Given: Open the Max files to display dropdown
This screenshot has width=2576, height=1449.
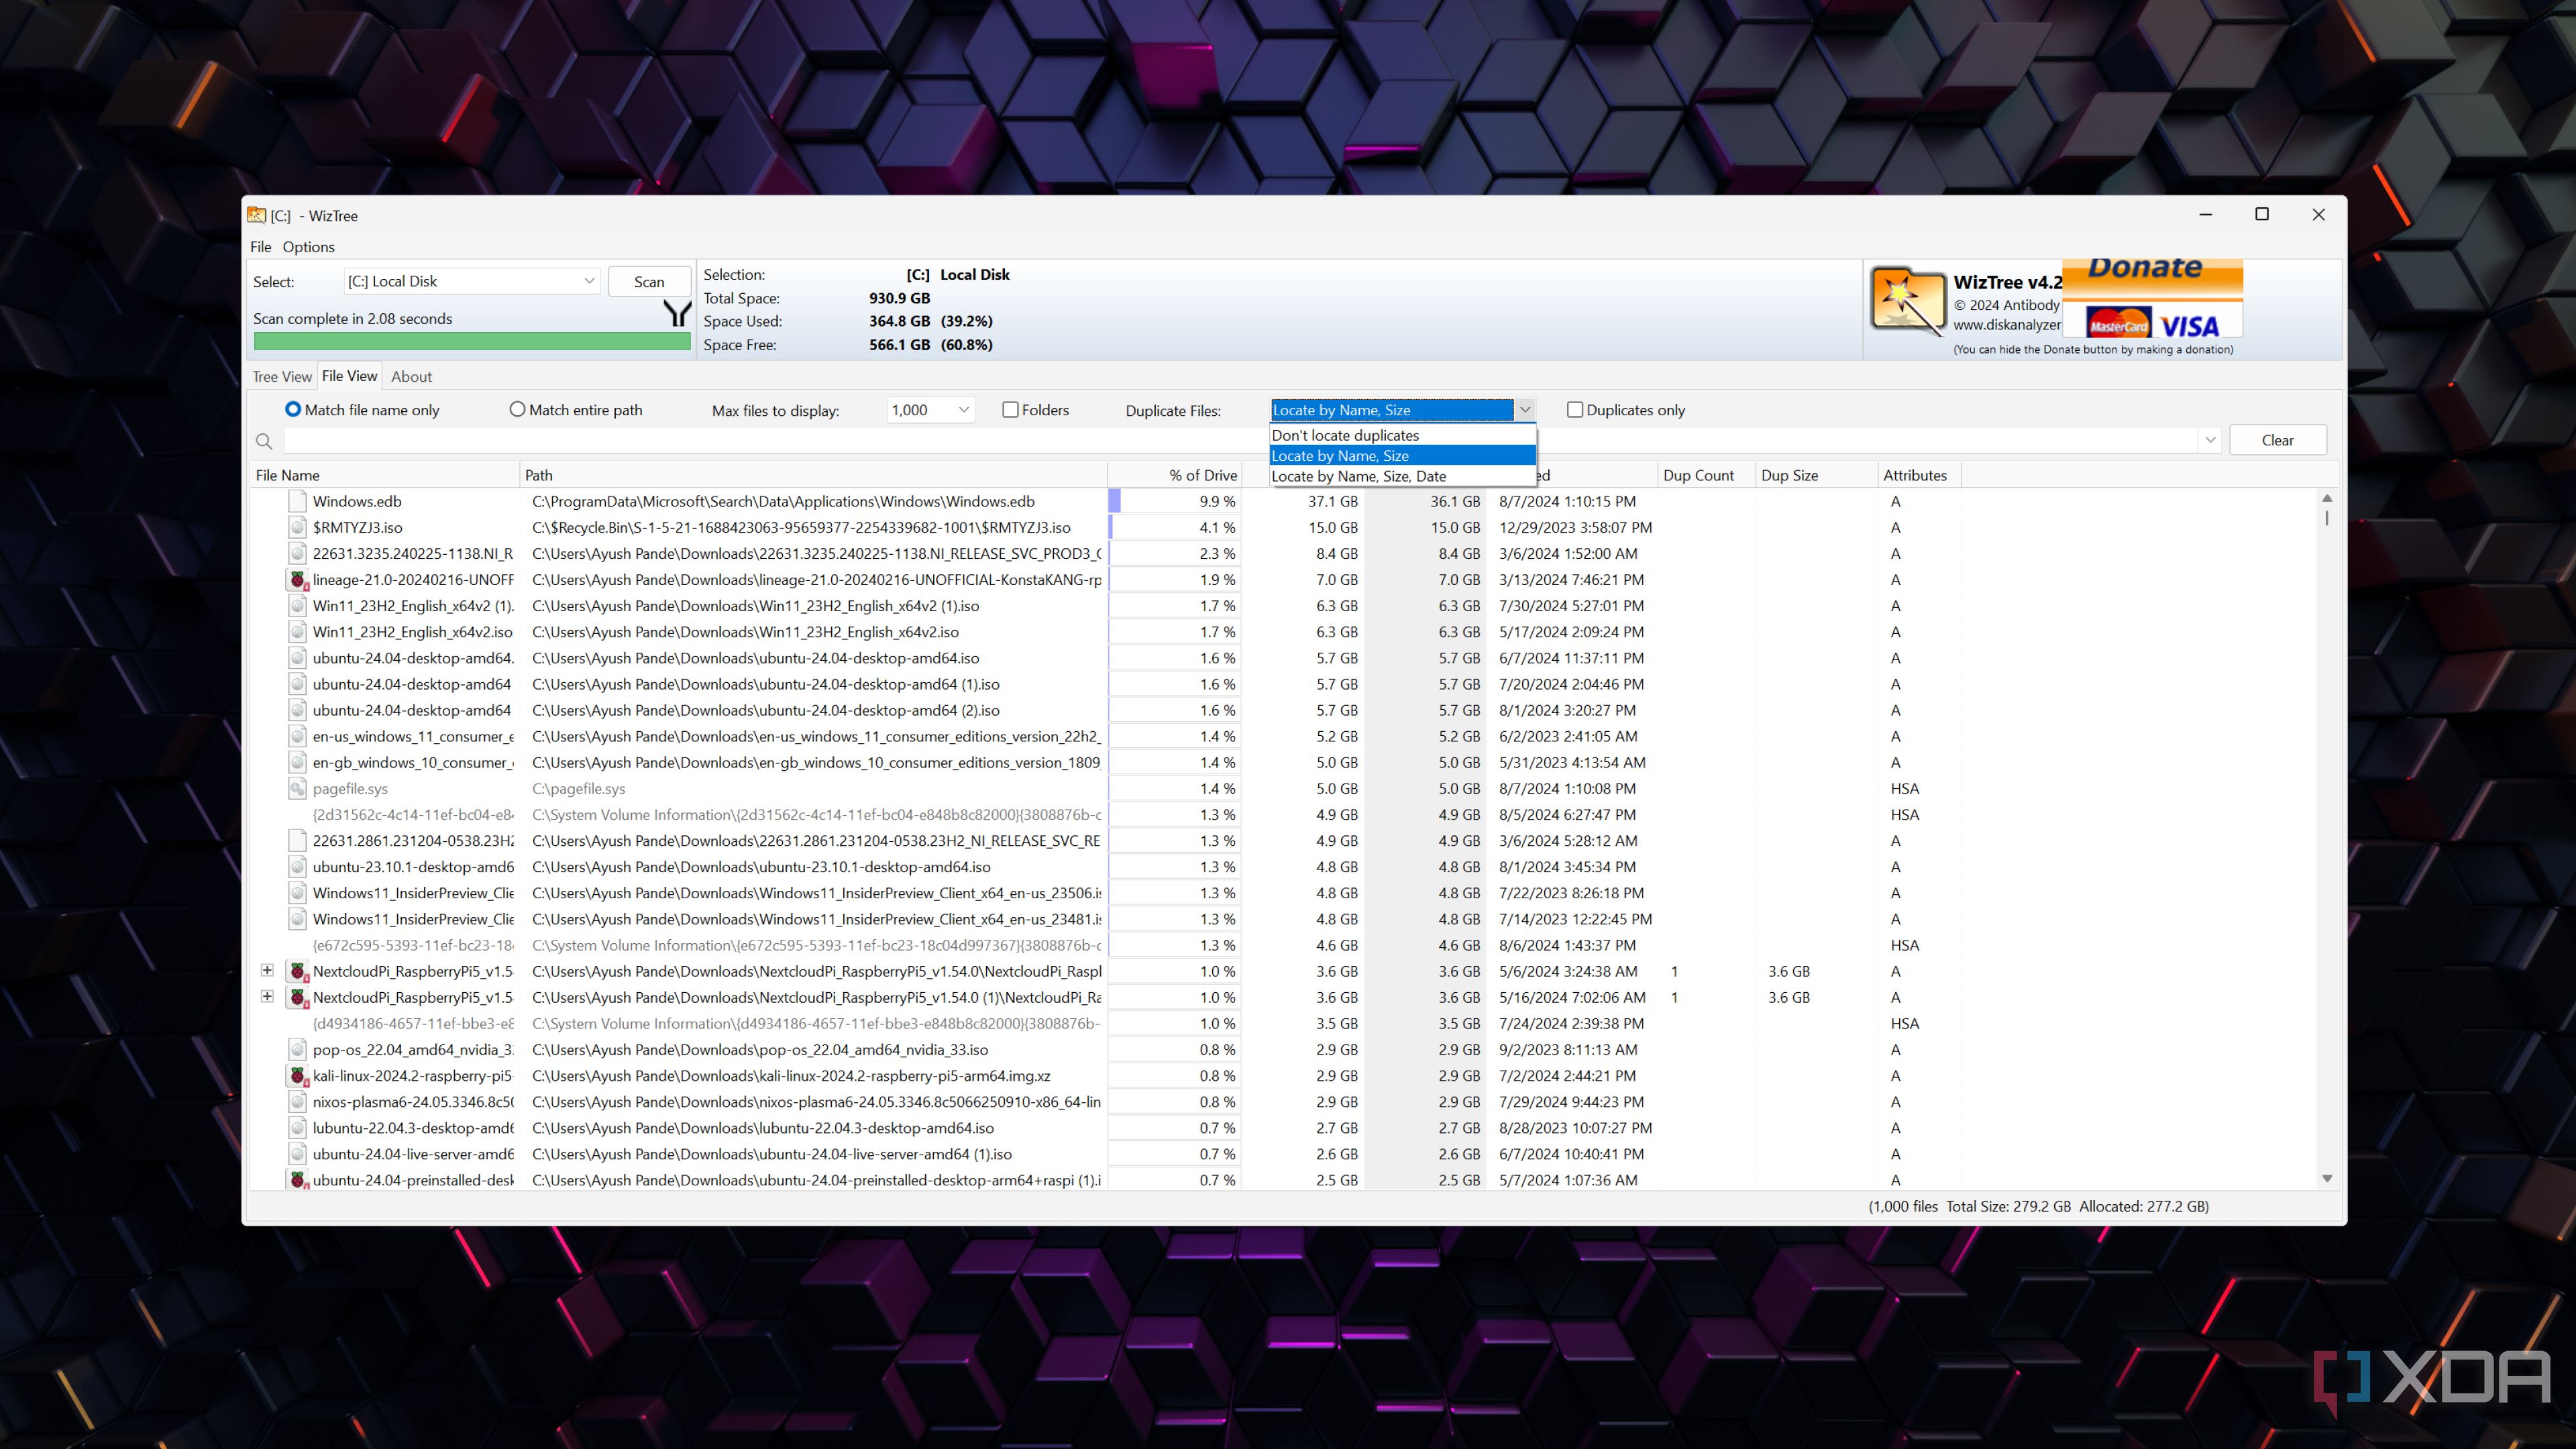Looking at the screenshot, I should [963, 410].
